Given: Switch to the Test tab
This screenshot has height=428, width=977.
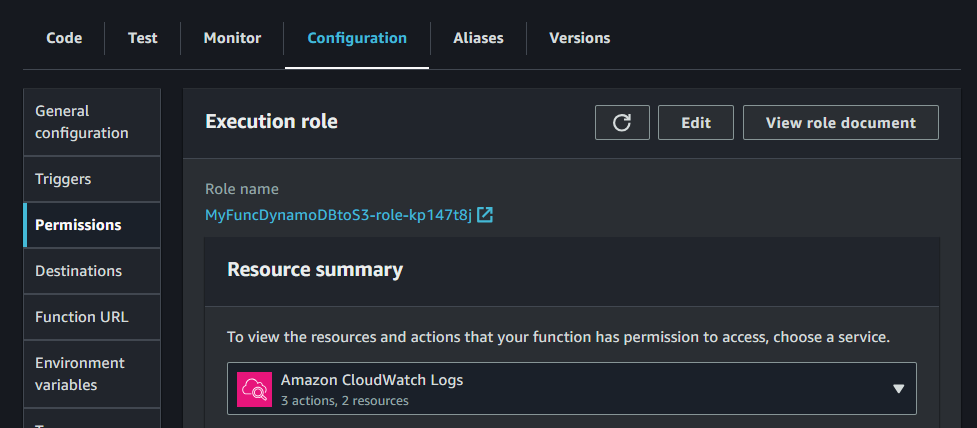Looking at the screenshot, I should point(143,38).
